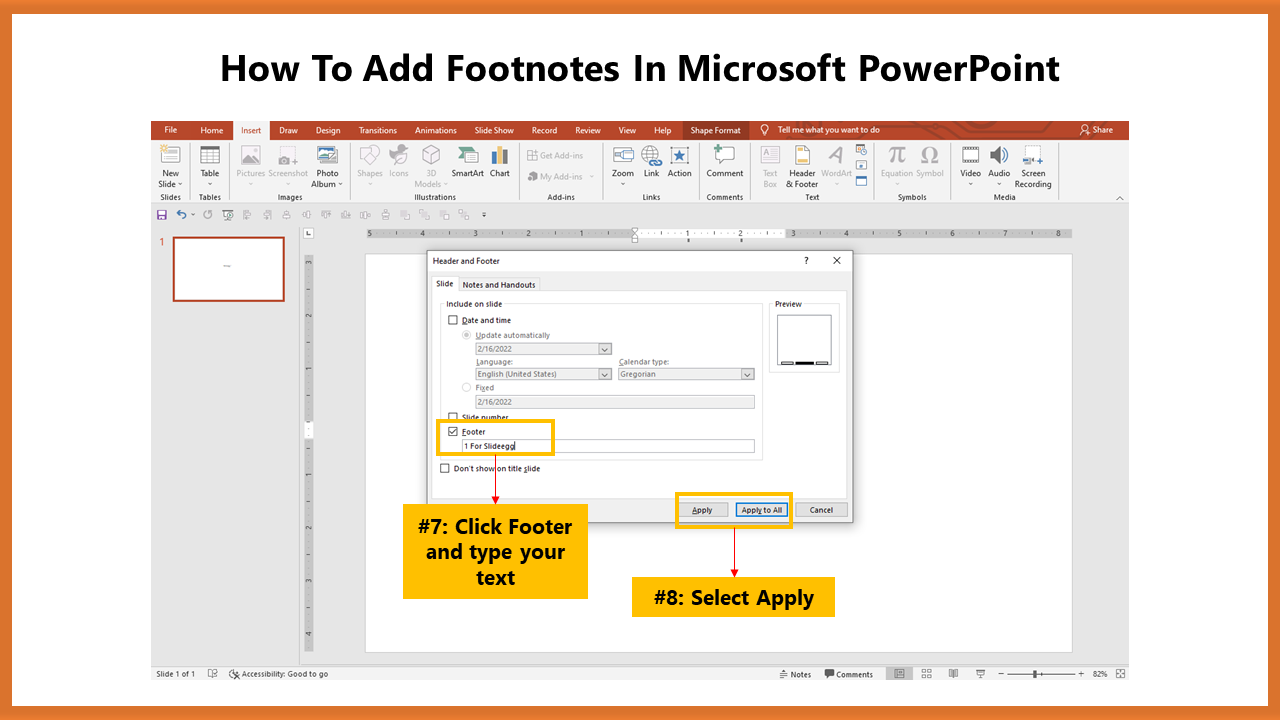
Task: Open the Calendar type dropdown
Action: 747,374
